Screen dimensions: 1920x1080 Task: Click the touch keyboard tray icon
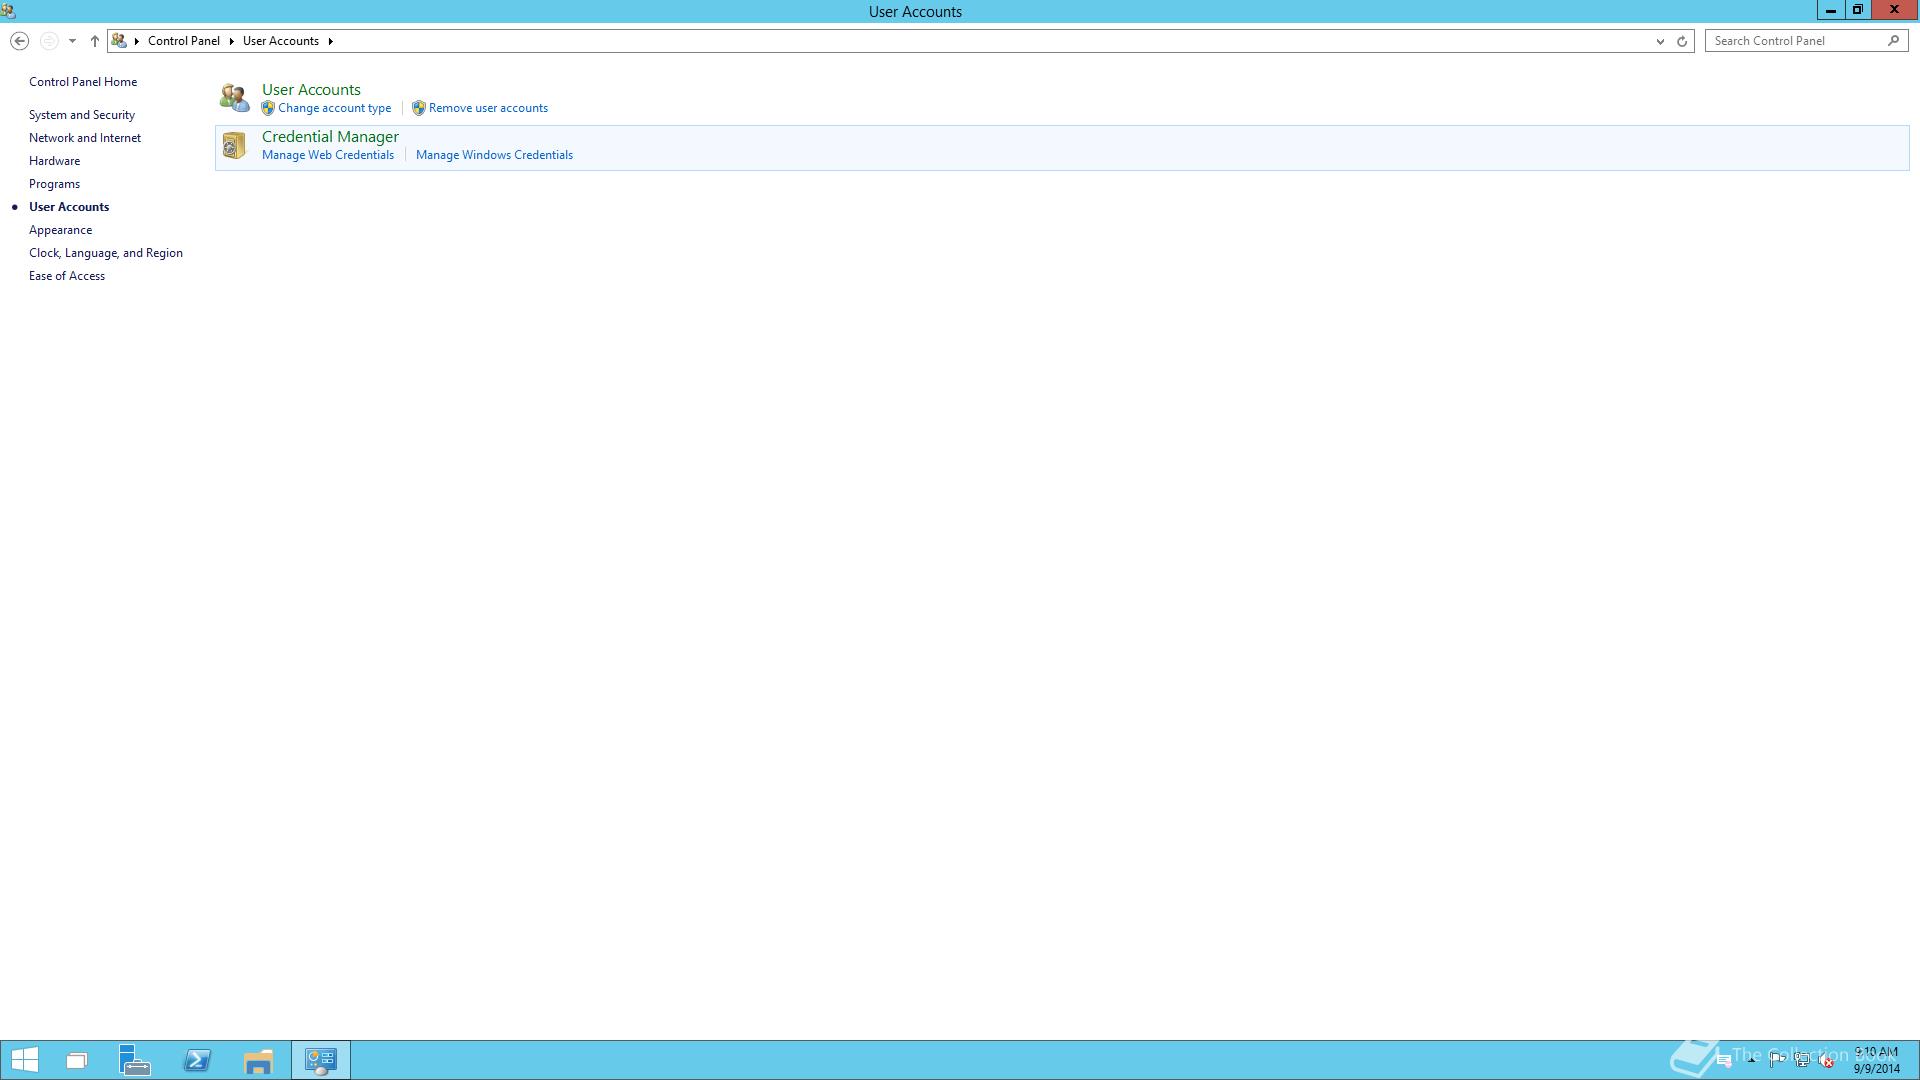coord(1723,1060)
